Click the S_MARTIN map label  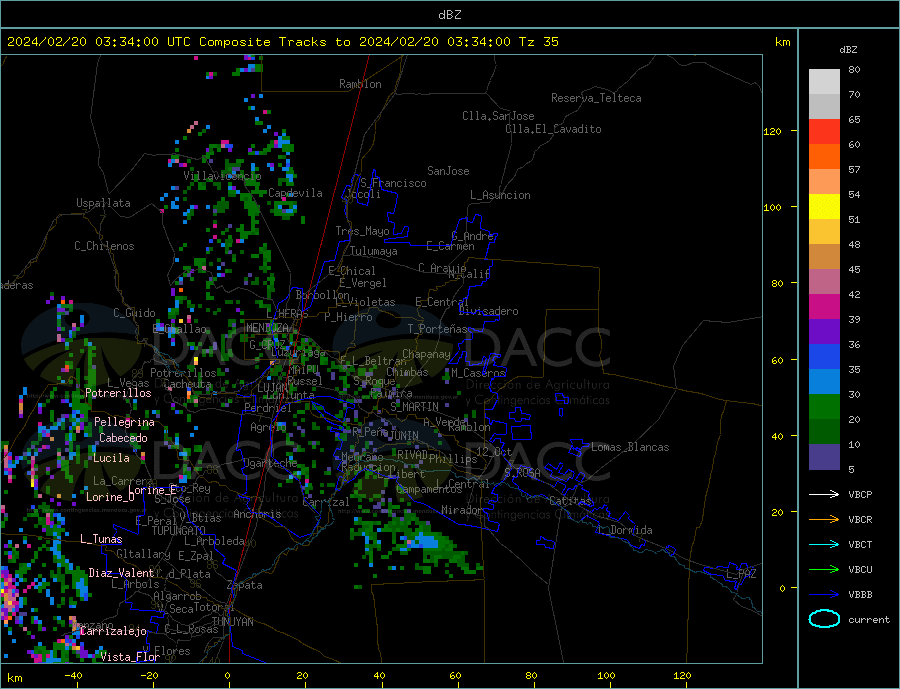click(414, 407)
